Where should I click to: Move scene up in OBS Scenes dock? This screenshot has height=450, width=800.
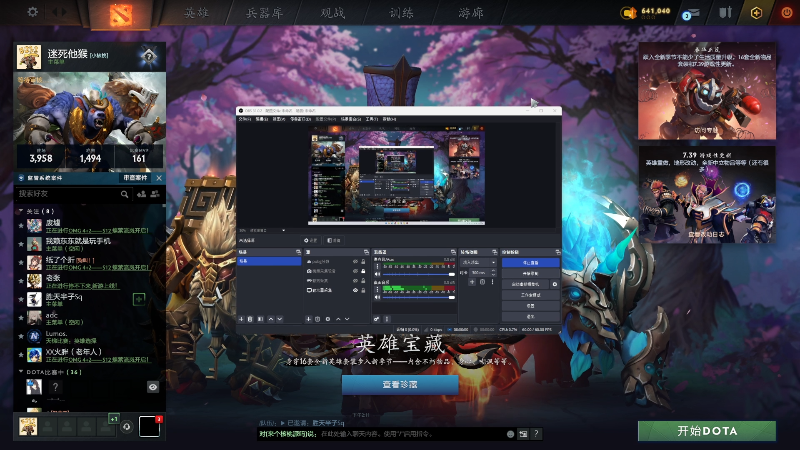click(x=271, y=319)
